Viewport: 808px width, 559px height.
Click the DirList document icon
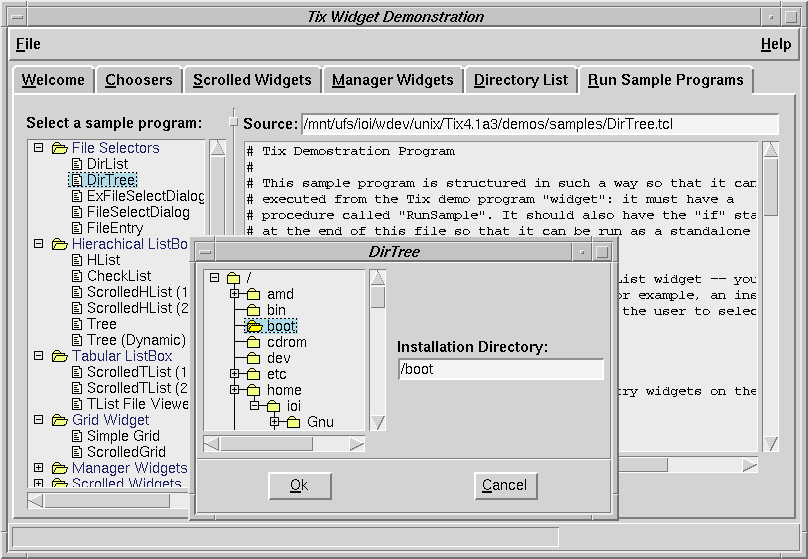[x=77, y=164]
